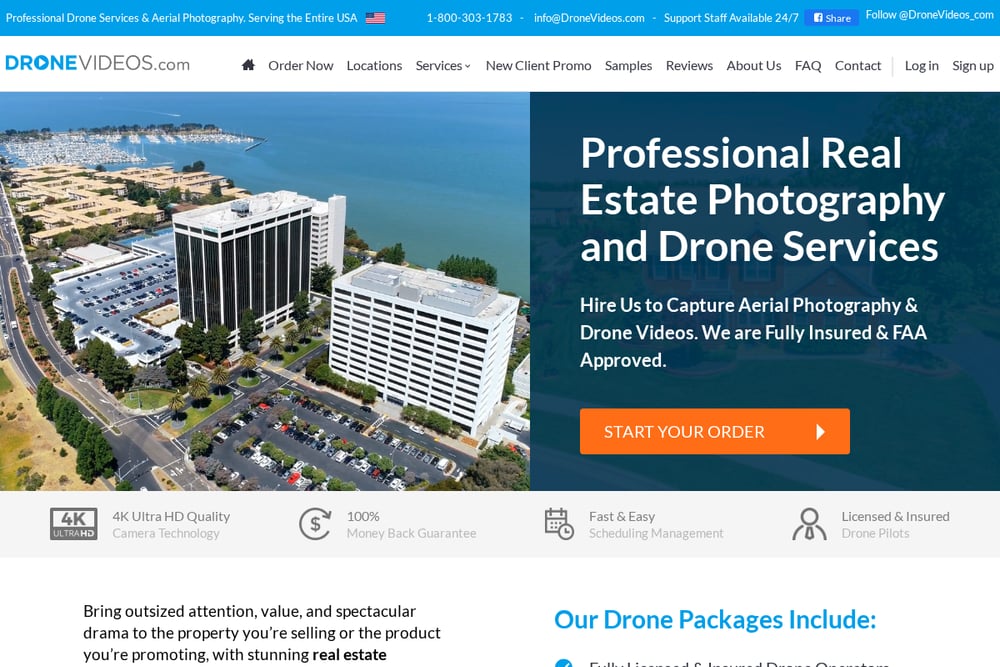View the Samples page
1000x667 pixels.
click(x=628, y=66)
